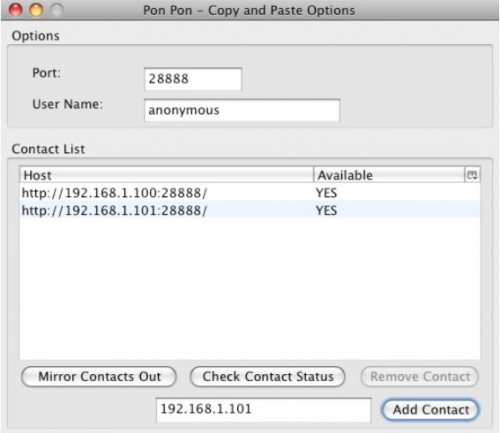This screenshot has height=433, width=500.
Task: Minimize the Pon Pon window
Action: (36, 10)
